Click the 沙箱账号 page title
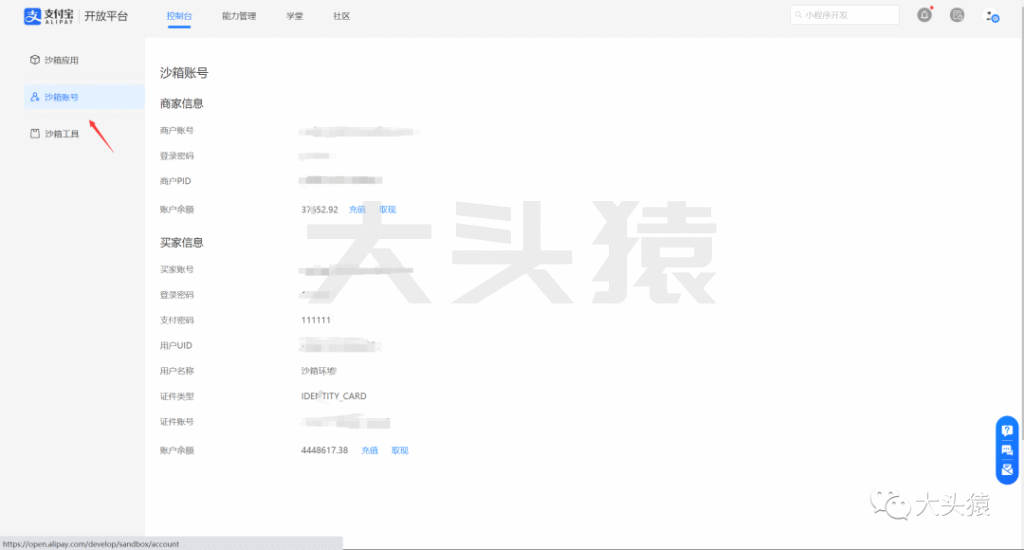Viewport: 1024px width, 550px height. (x=184, y=73)
